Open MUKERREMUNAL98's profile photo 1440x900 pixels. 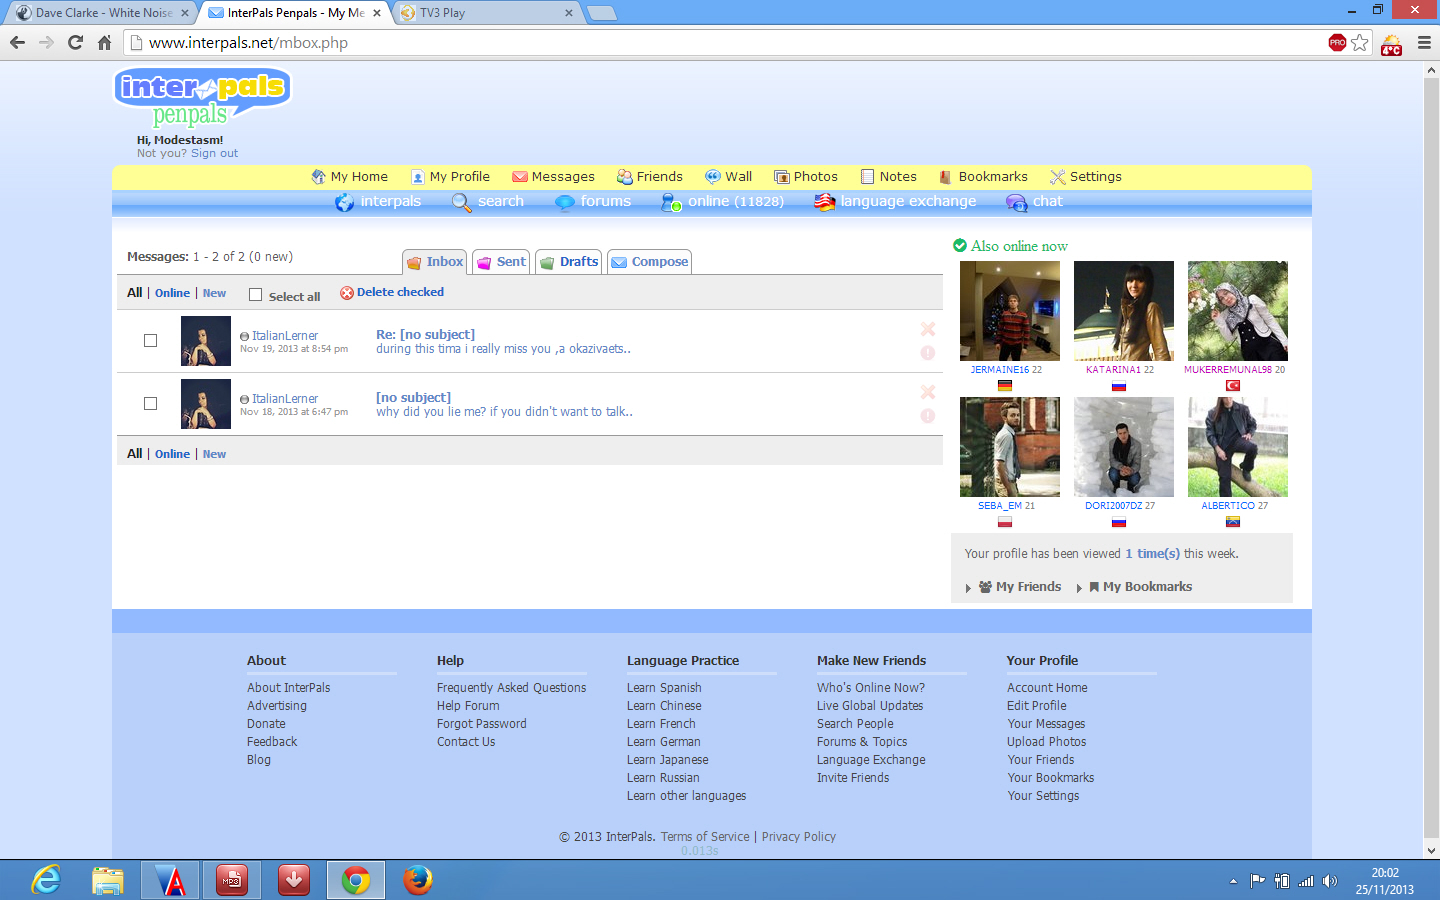pyautogui.click(x=1238, y=311)
